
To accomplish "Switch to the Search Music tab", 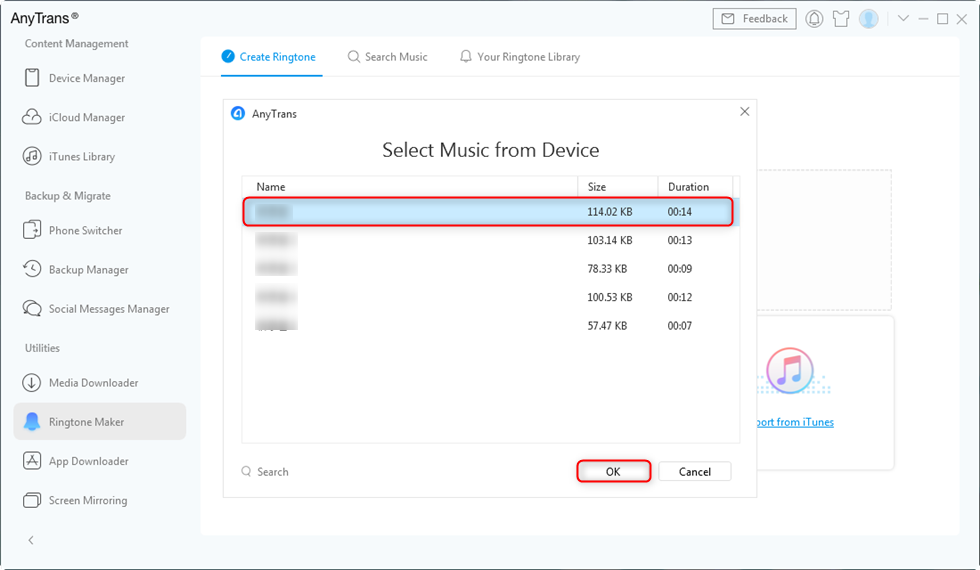I will [x=387, y=57].
